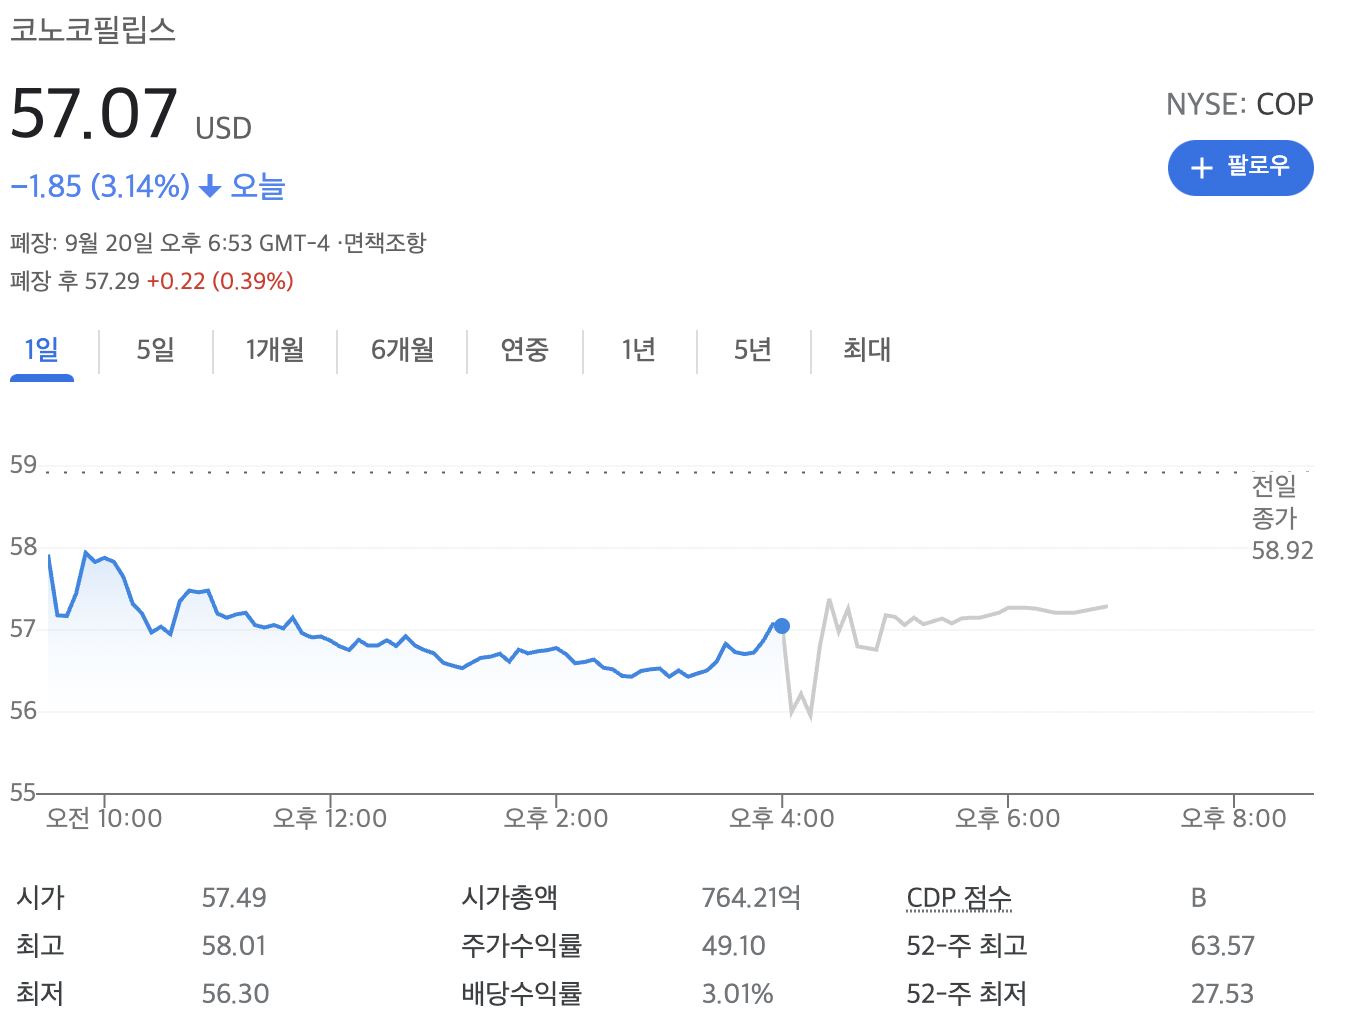This screenshot has width=1362, height=1026.
Task: Click the 오후 4:00 axis label
Action: pyautogui.click(x=782, y=819)
